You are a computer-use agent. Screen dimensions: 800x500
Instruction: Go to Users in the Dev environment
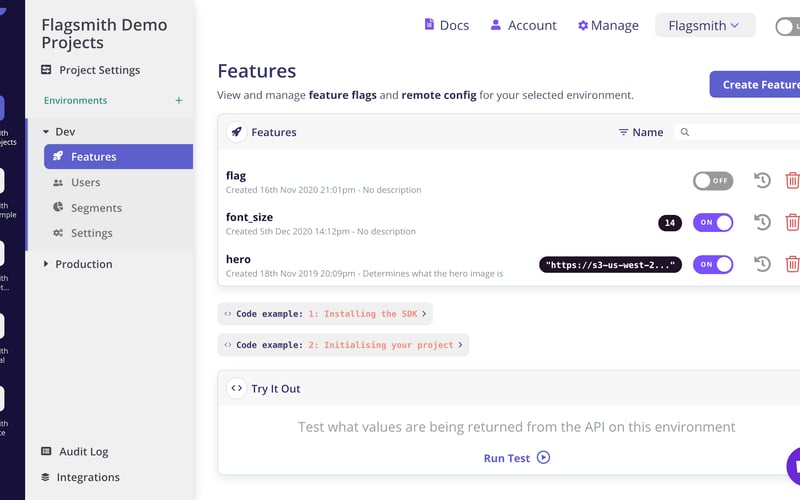pos(85,183)
